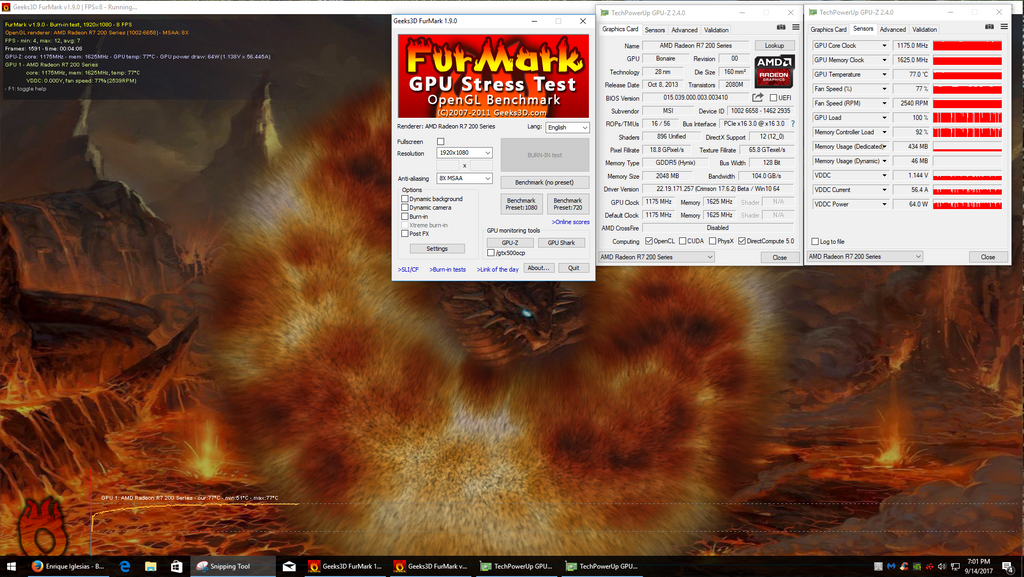Switch to first Geeks3D FurMark taskbar item
The image size is (1024, 577).
345,566
